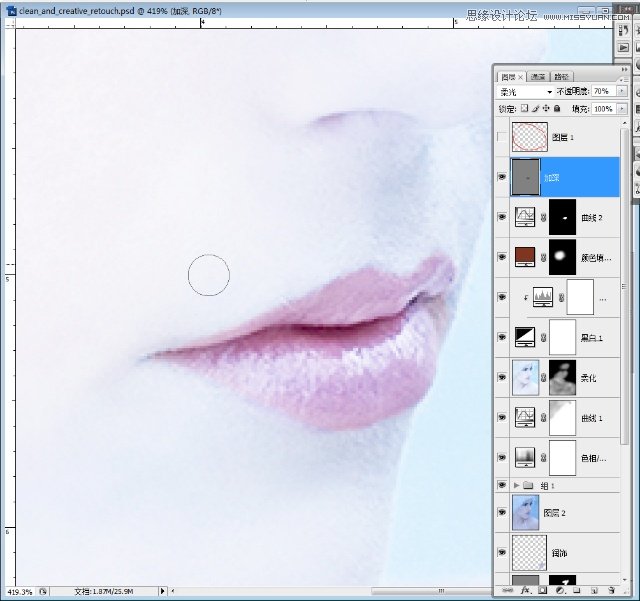Toggle visibility of 颜色填充 layer

click(x=502, y=257)
